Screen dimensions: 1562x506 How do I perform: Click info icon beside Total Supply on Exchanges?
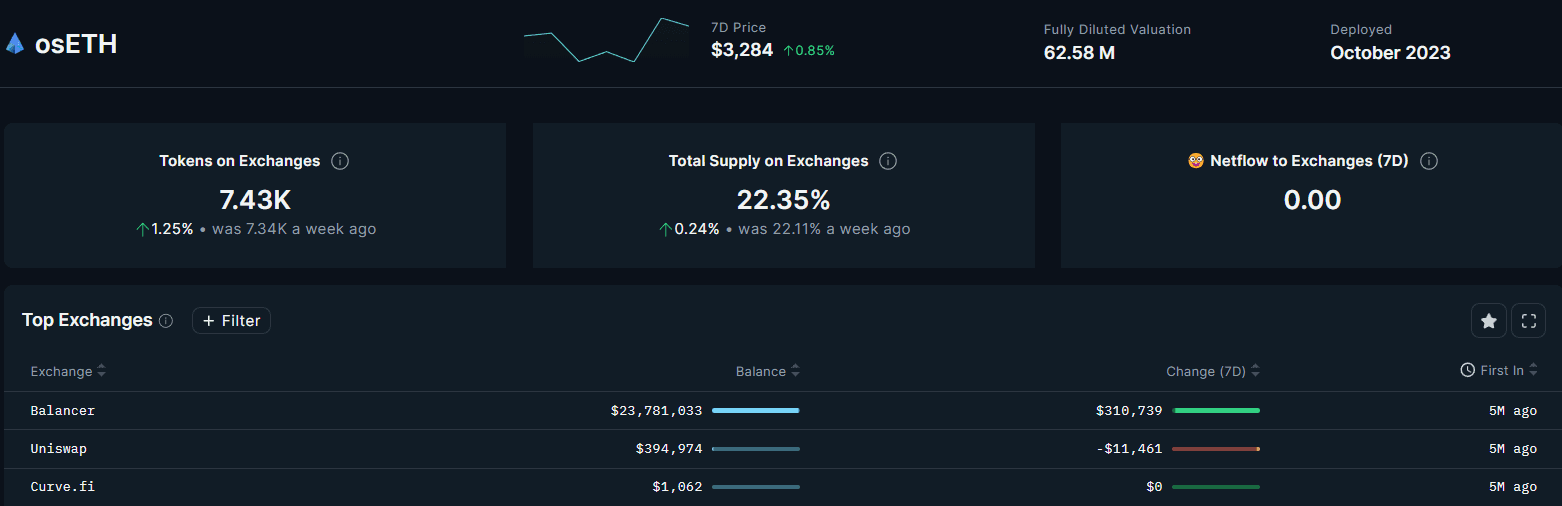[888, 161]
